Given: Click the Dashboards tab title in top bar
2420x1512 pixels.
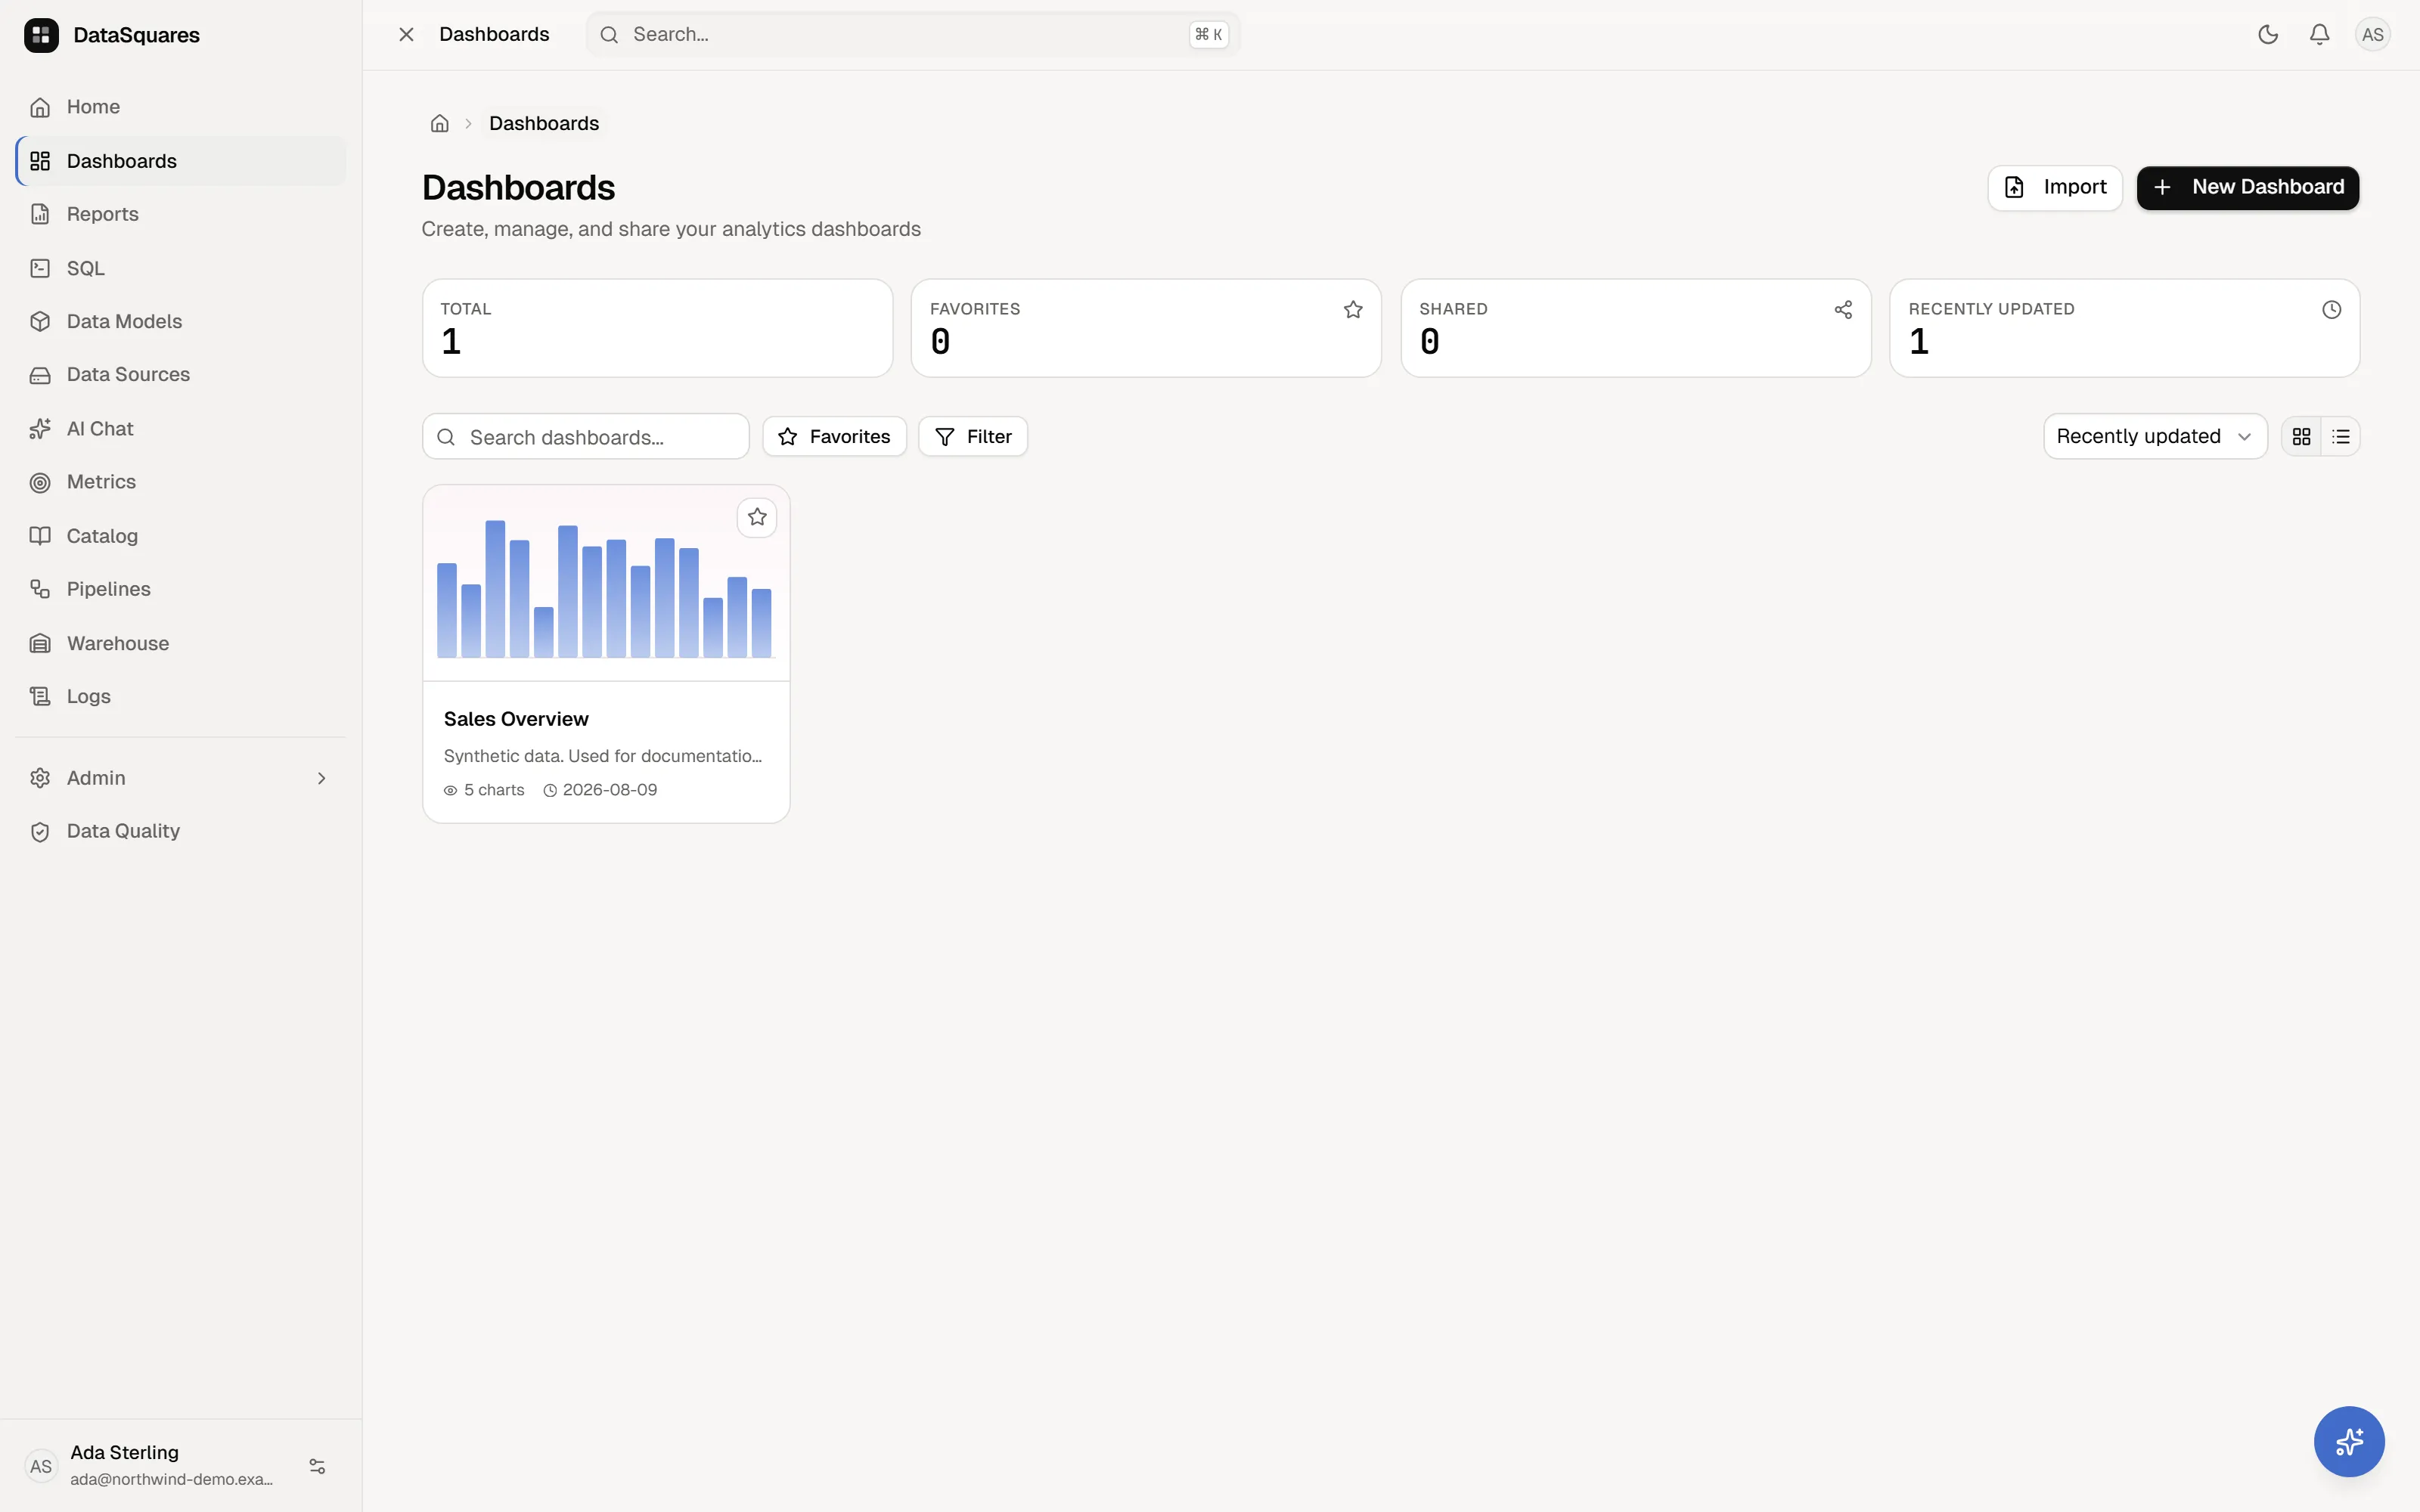Looking at the screenshot, I should (494, 35).
